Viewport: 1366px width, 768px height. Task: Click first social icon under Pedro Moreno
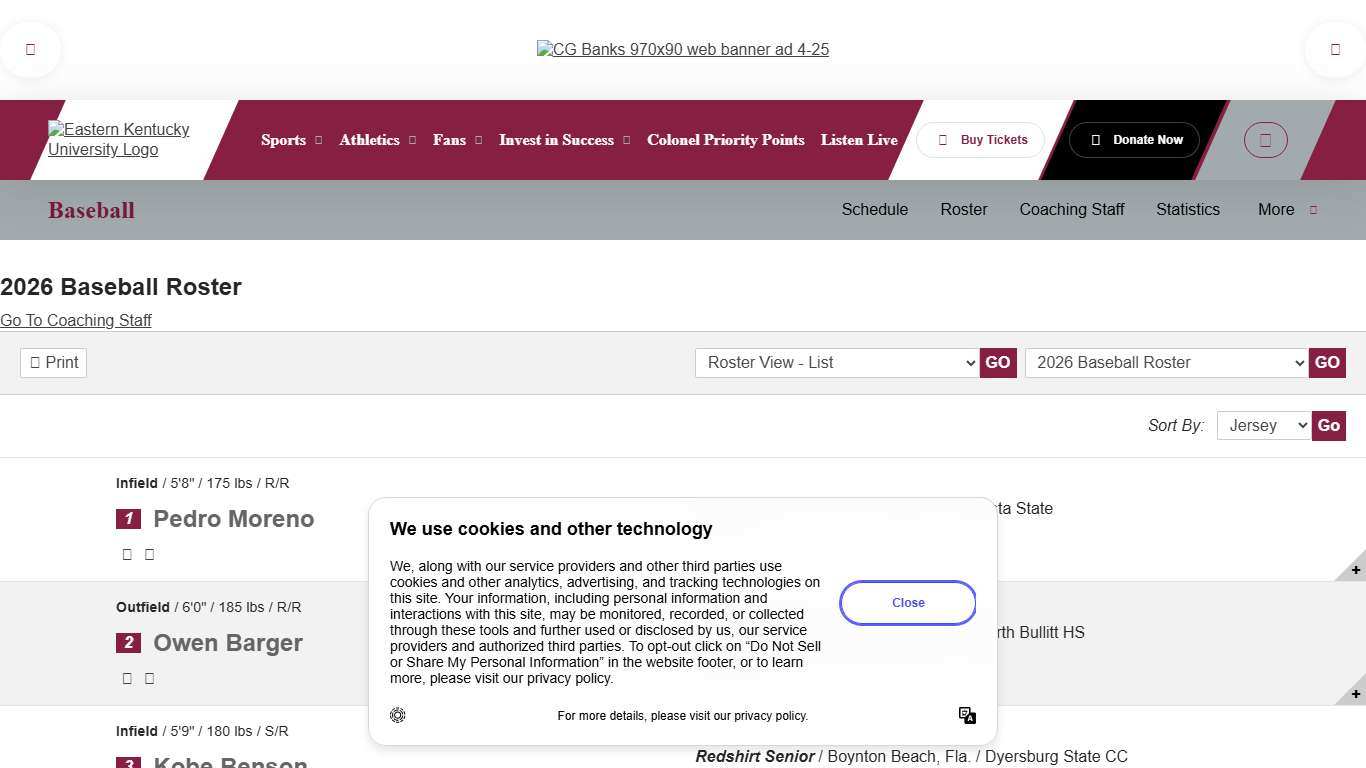tap(127, 554)
